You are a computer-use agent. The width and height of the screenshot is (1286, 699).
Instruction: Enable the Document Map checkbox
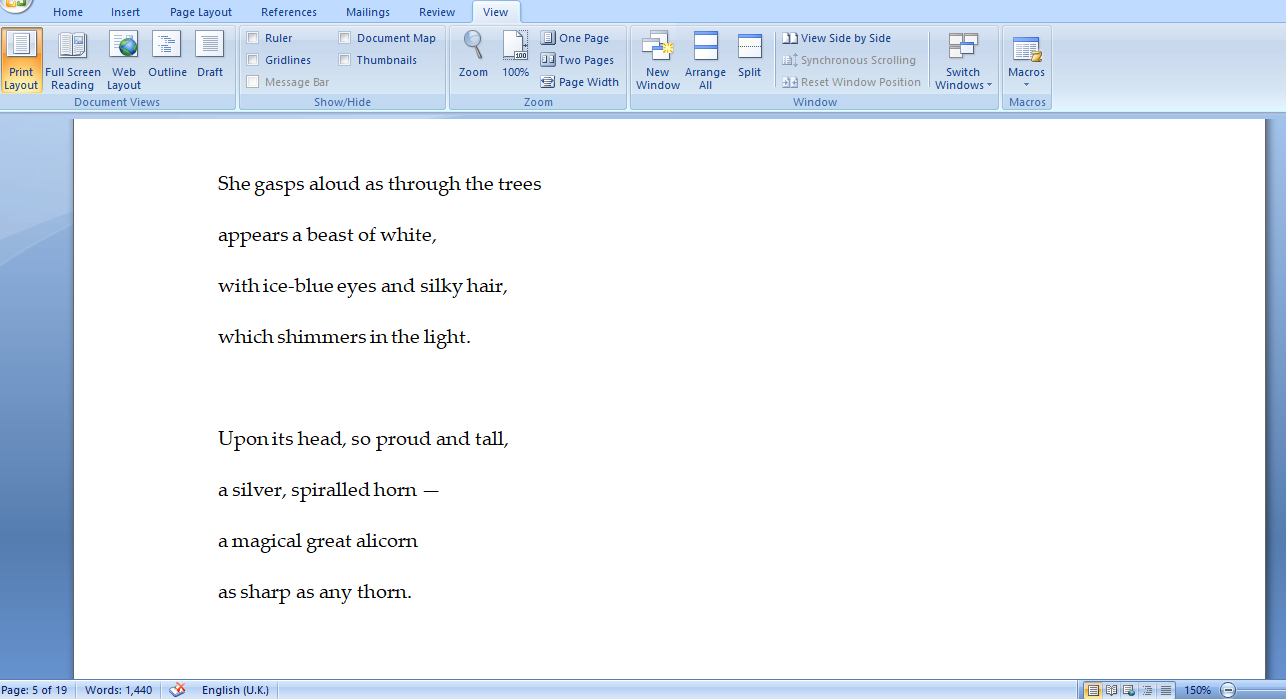pyautogui.click(x=345, y=38)
